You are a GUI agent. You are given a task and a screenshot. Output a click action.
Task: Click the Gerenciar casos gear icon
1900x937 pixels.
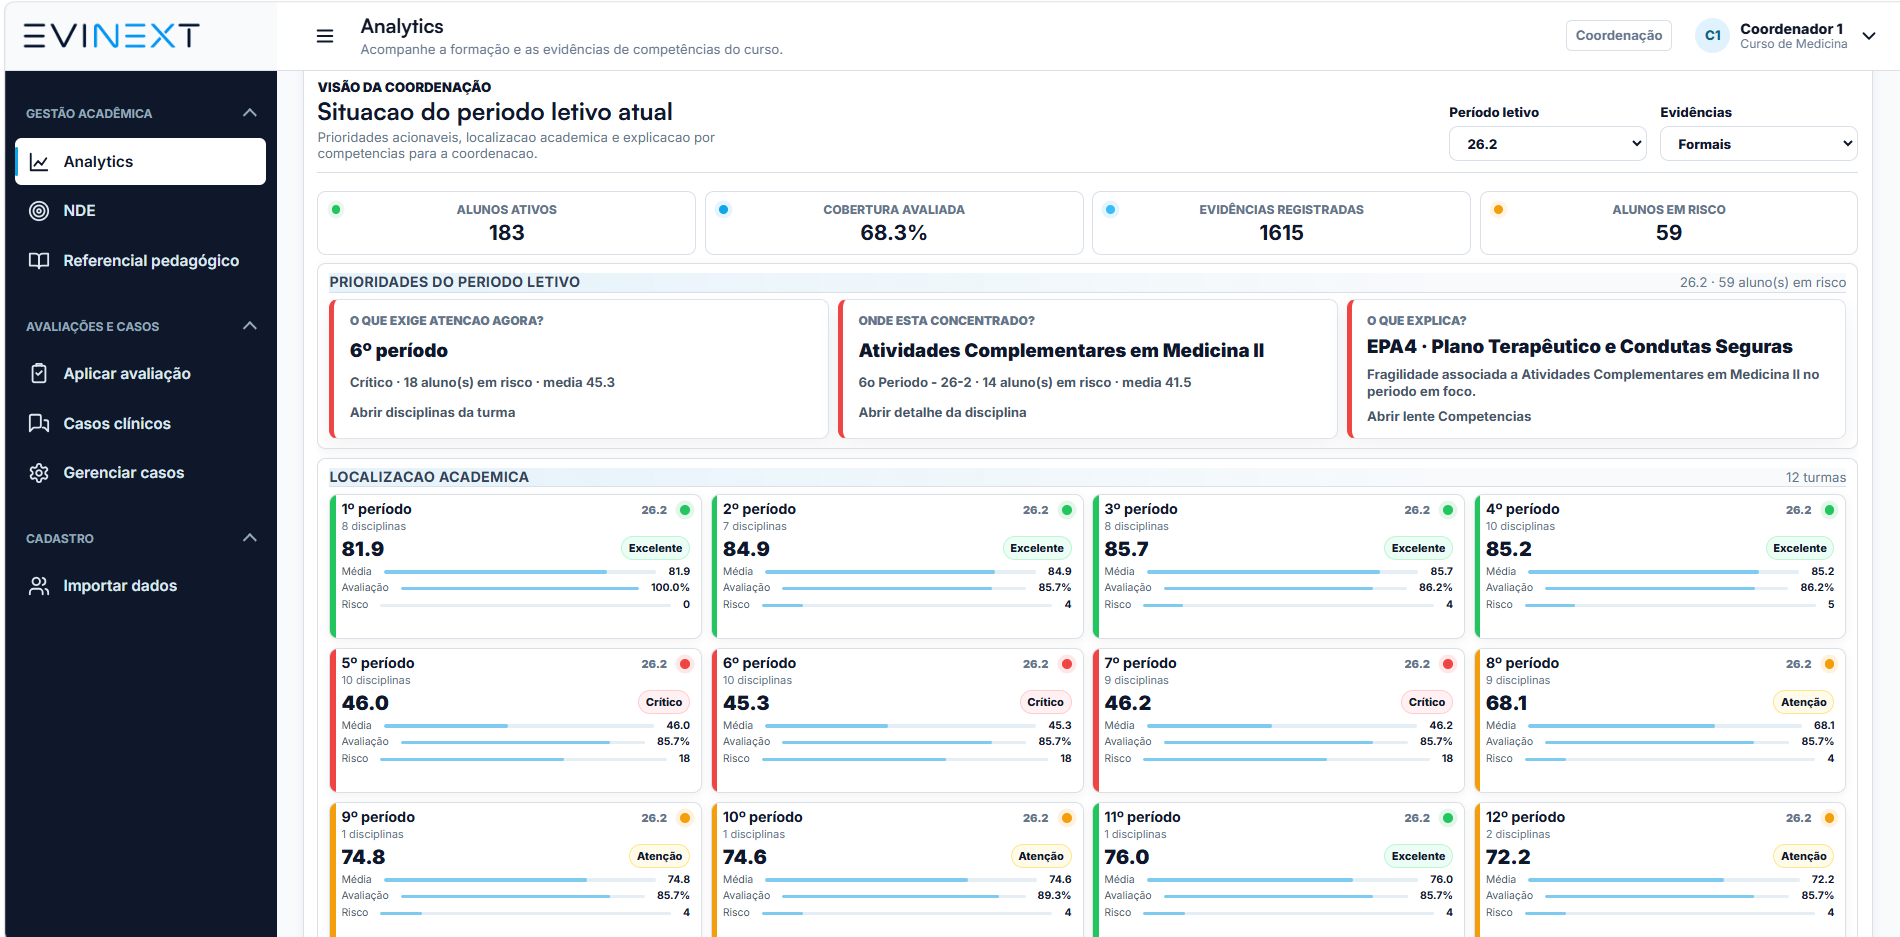point(39,473)
